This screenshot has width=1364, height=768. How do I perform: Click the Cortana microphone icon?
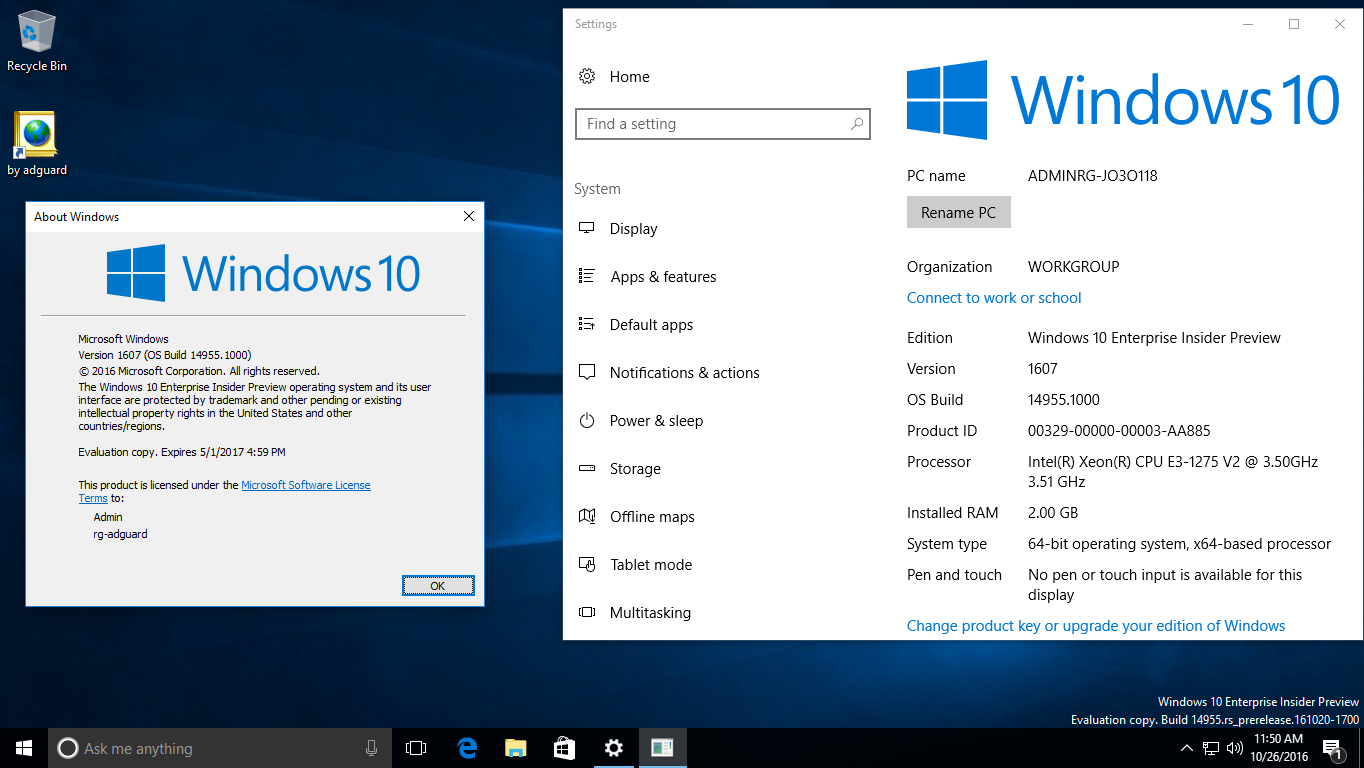point(371,748)
